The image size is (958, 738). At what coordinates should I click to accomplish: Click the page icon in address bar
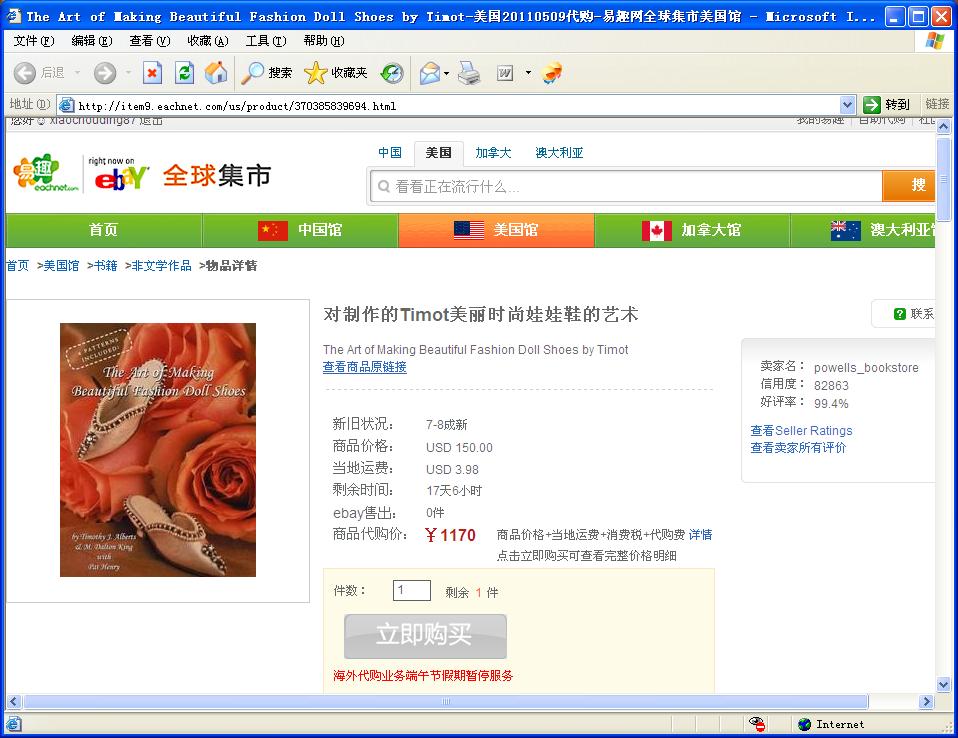[67, 105]
